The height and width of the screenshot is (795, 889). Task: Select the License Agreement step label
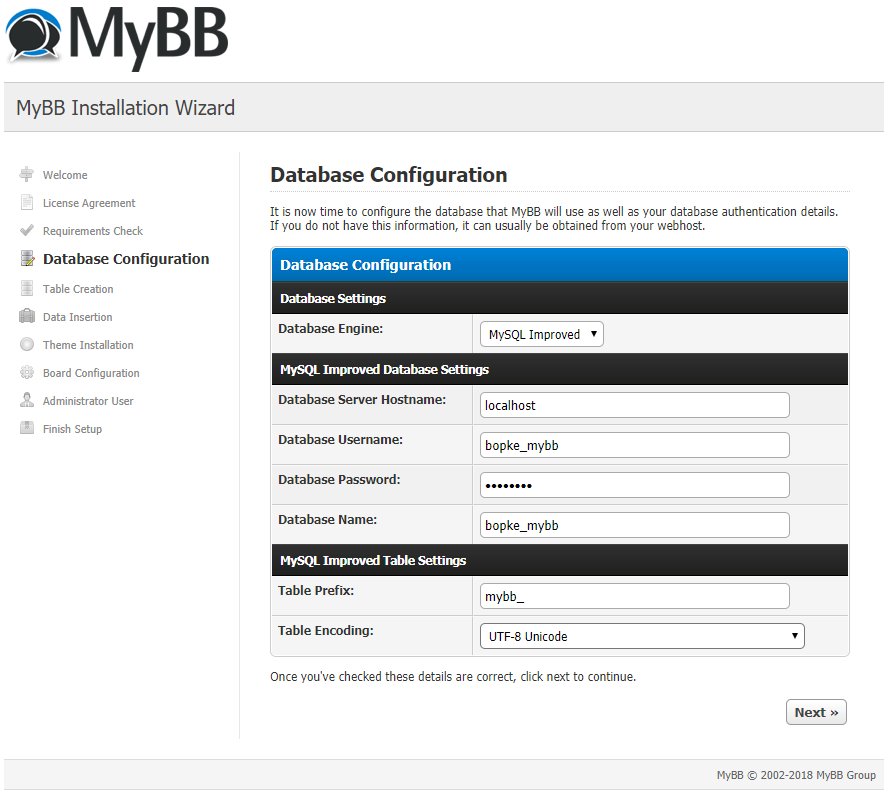pyautogui.click(x=89, y=203)
